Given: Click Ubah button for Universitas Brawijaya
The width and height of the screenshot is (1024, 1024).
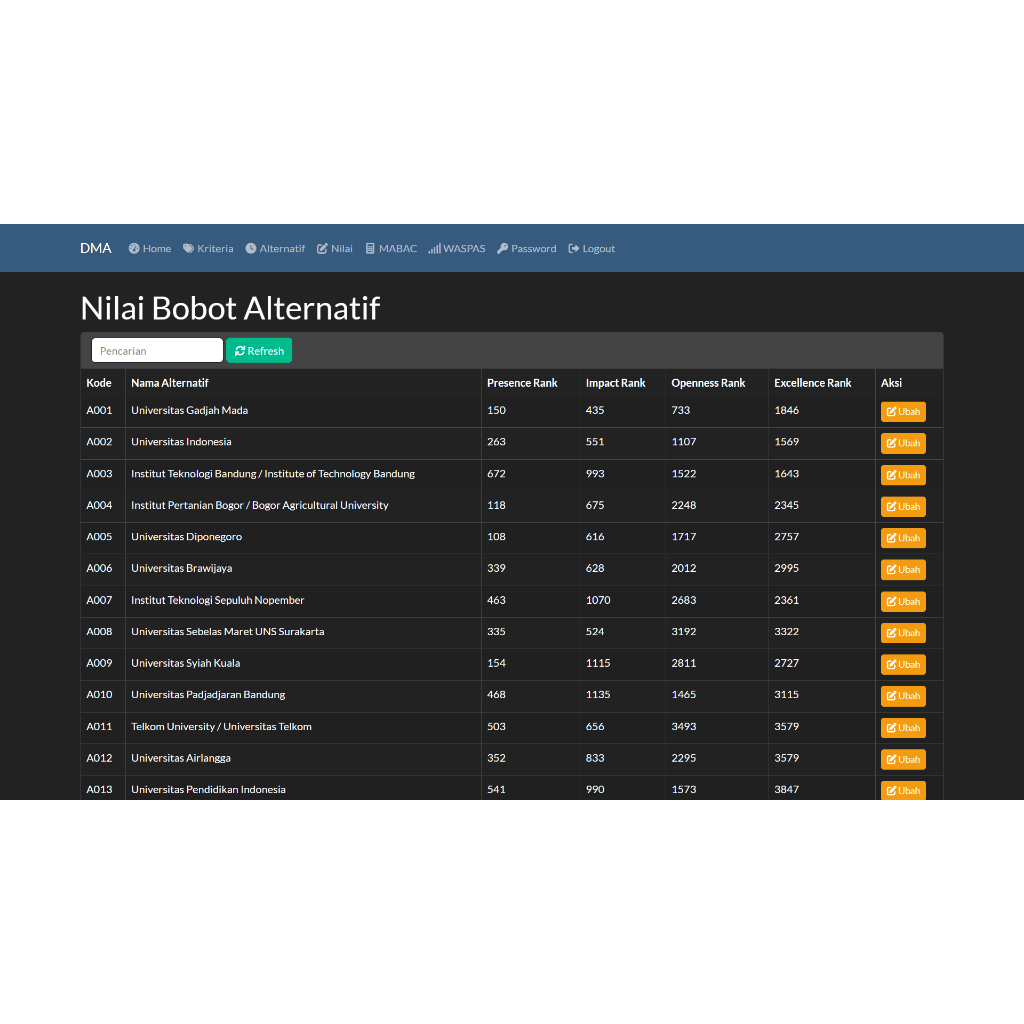Looking at the screenshot, I should (x=903, y=570).
